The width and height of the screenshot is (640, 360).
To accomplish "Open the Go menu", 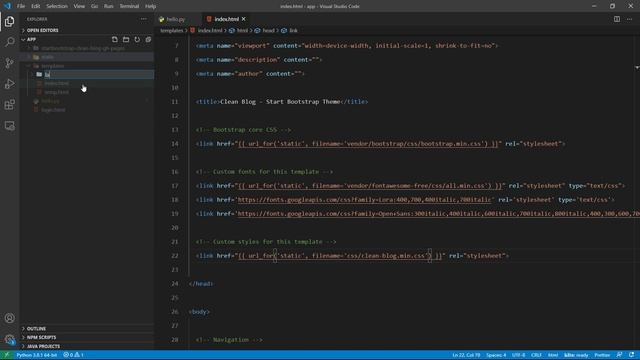I will point(94,6).
